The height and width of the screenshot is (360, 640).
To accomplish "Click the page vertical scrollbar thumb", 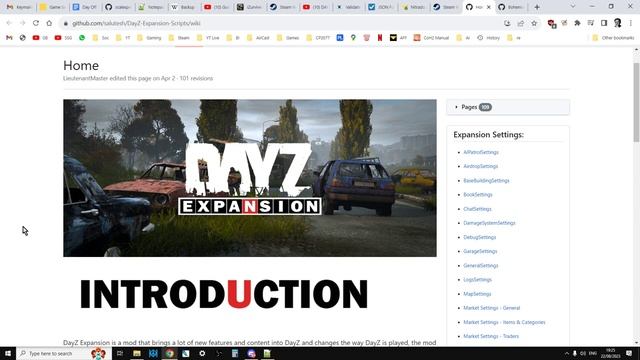I will (x=636, y=102).
